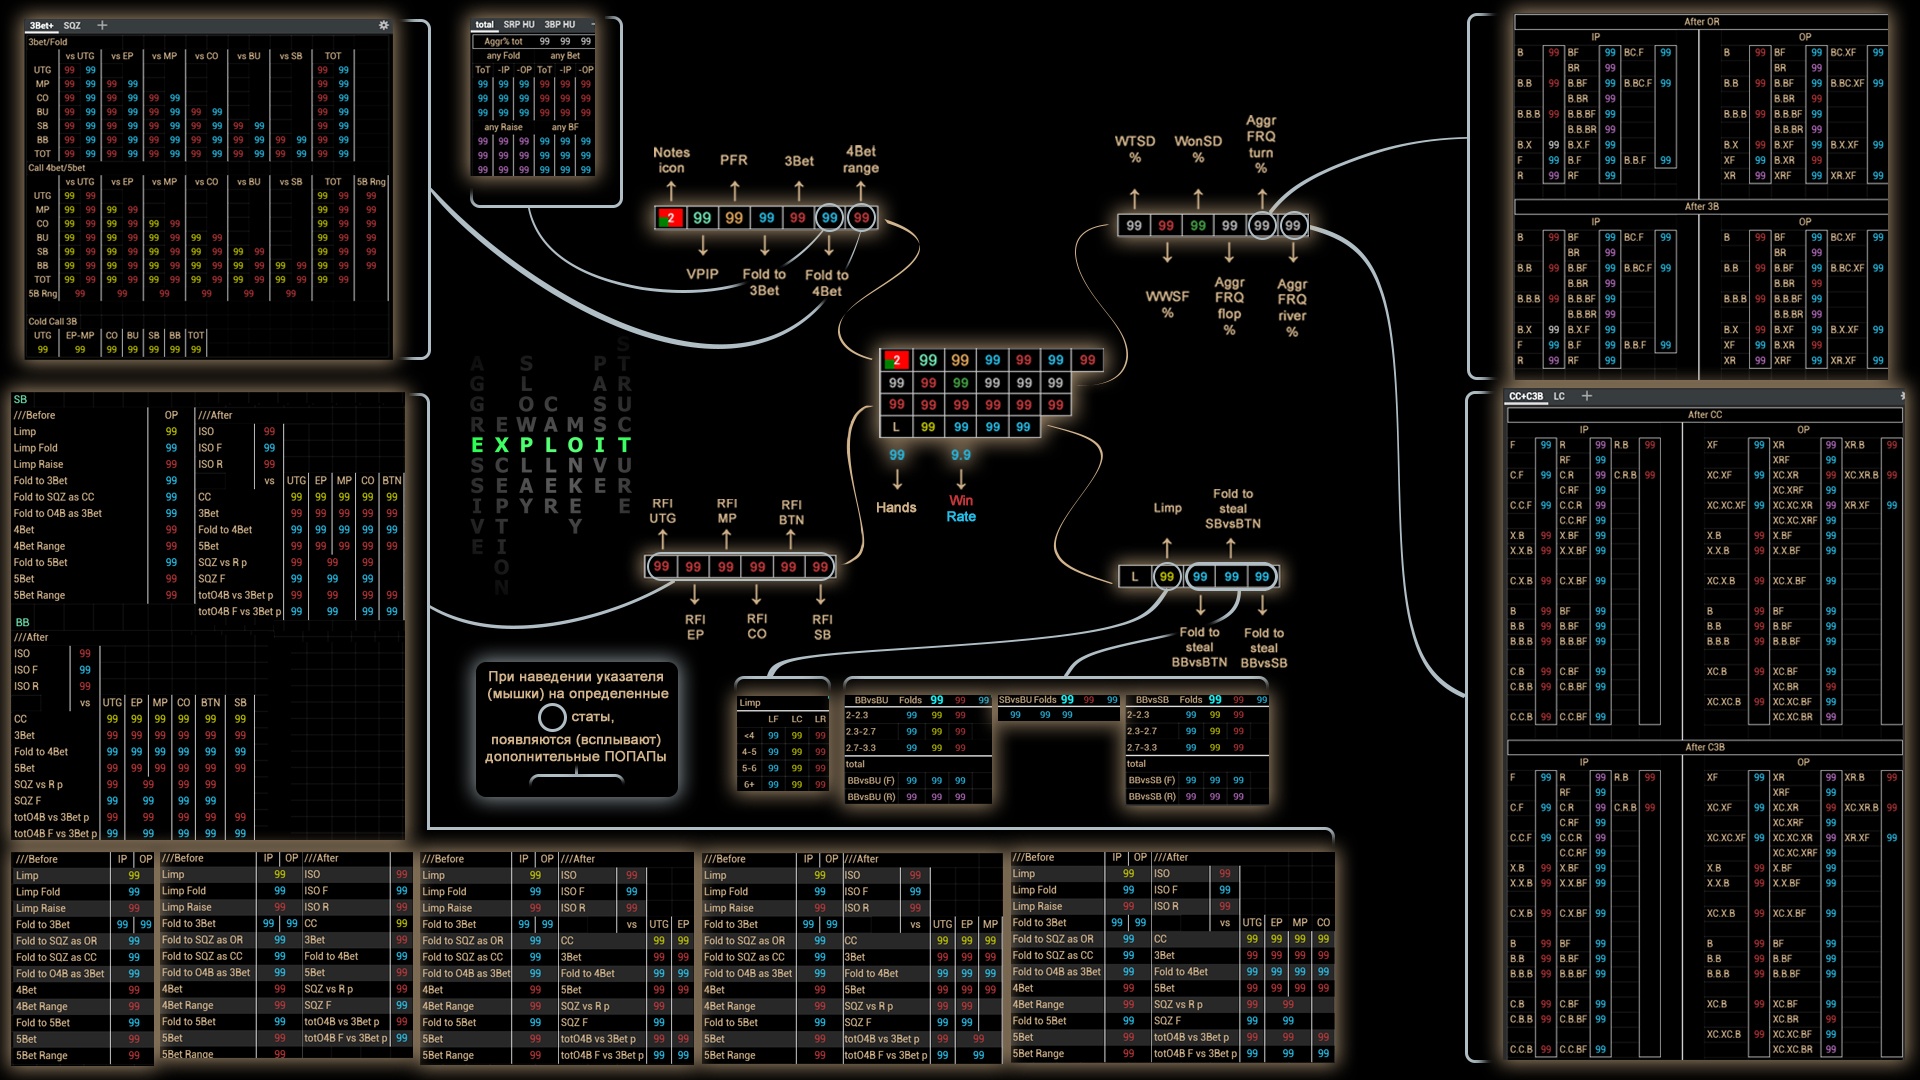This screenshot has width=1920, height=1080.
Task: Click the blue Hands count value
Action: point(897,455)
